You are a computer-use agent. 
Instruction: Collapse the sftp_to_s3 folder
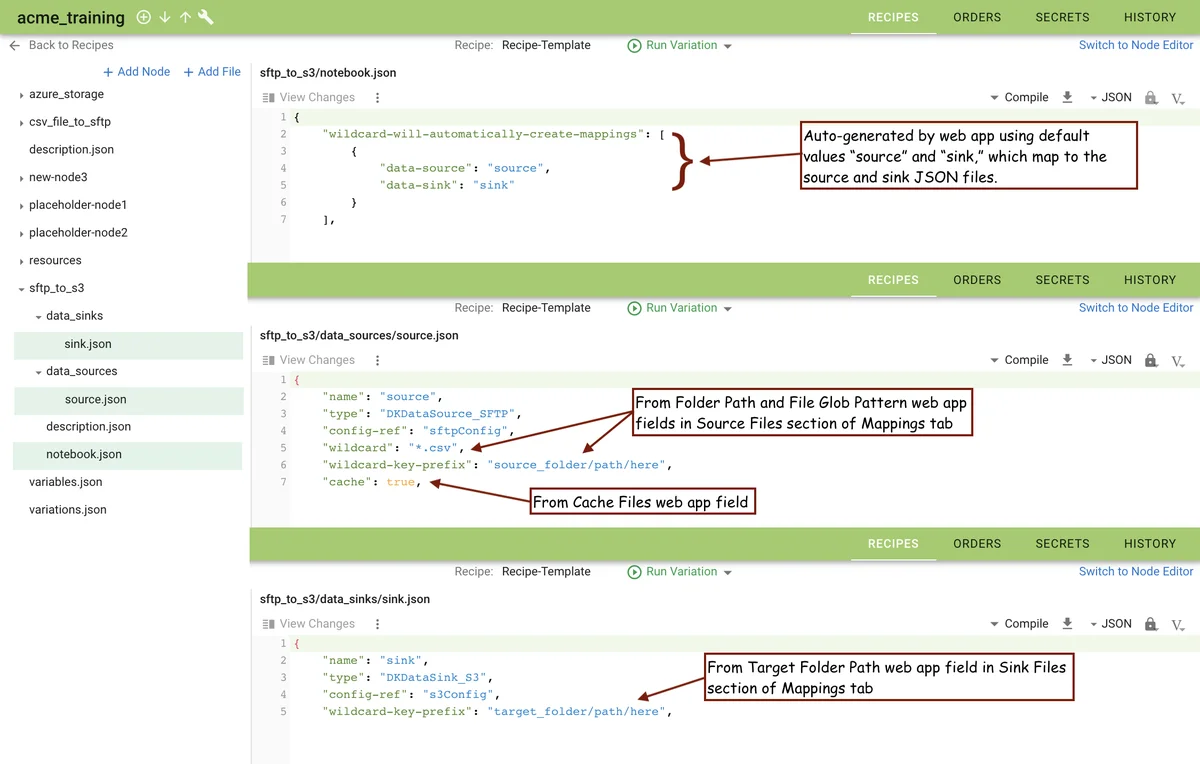tap(22, 289)
